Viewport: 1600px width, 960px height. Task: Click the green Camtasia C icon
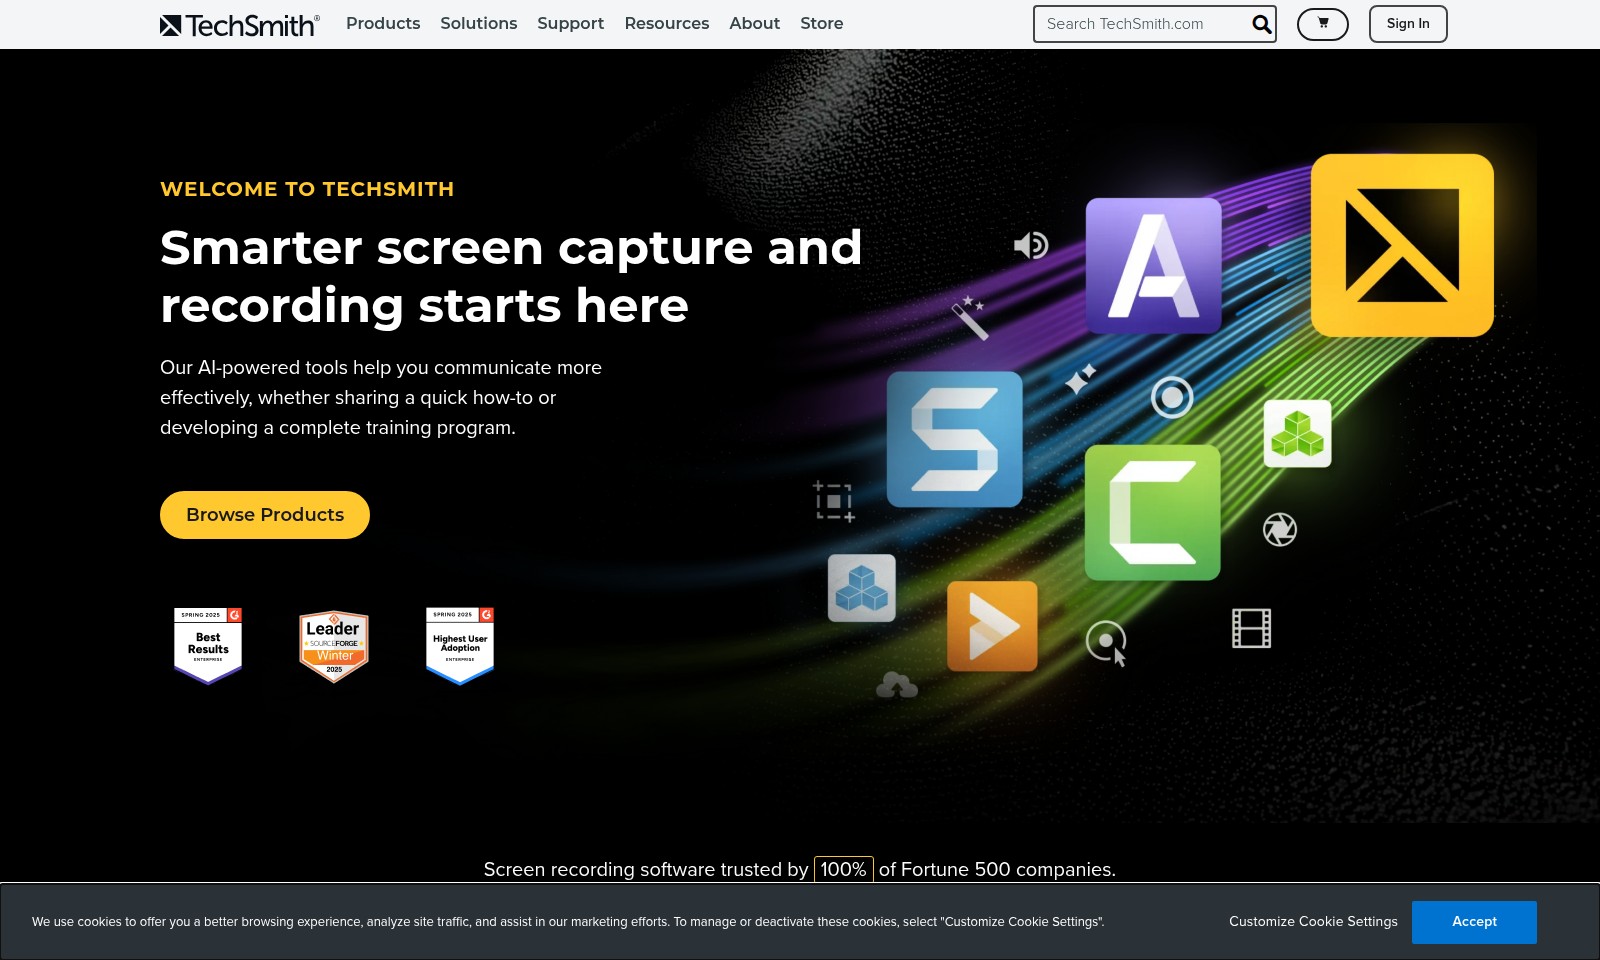tap(1153, 513)
